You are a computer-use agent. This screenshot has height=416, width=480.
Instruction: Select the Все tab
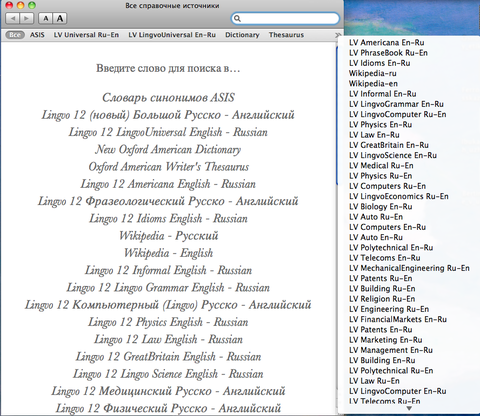click(x=15, y=35)
